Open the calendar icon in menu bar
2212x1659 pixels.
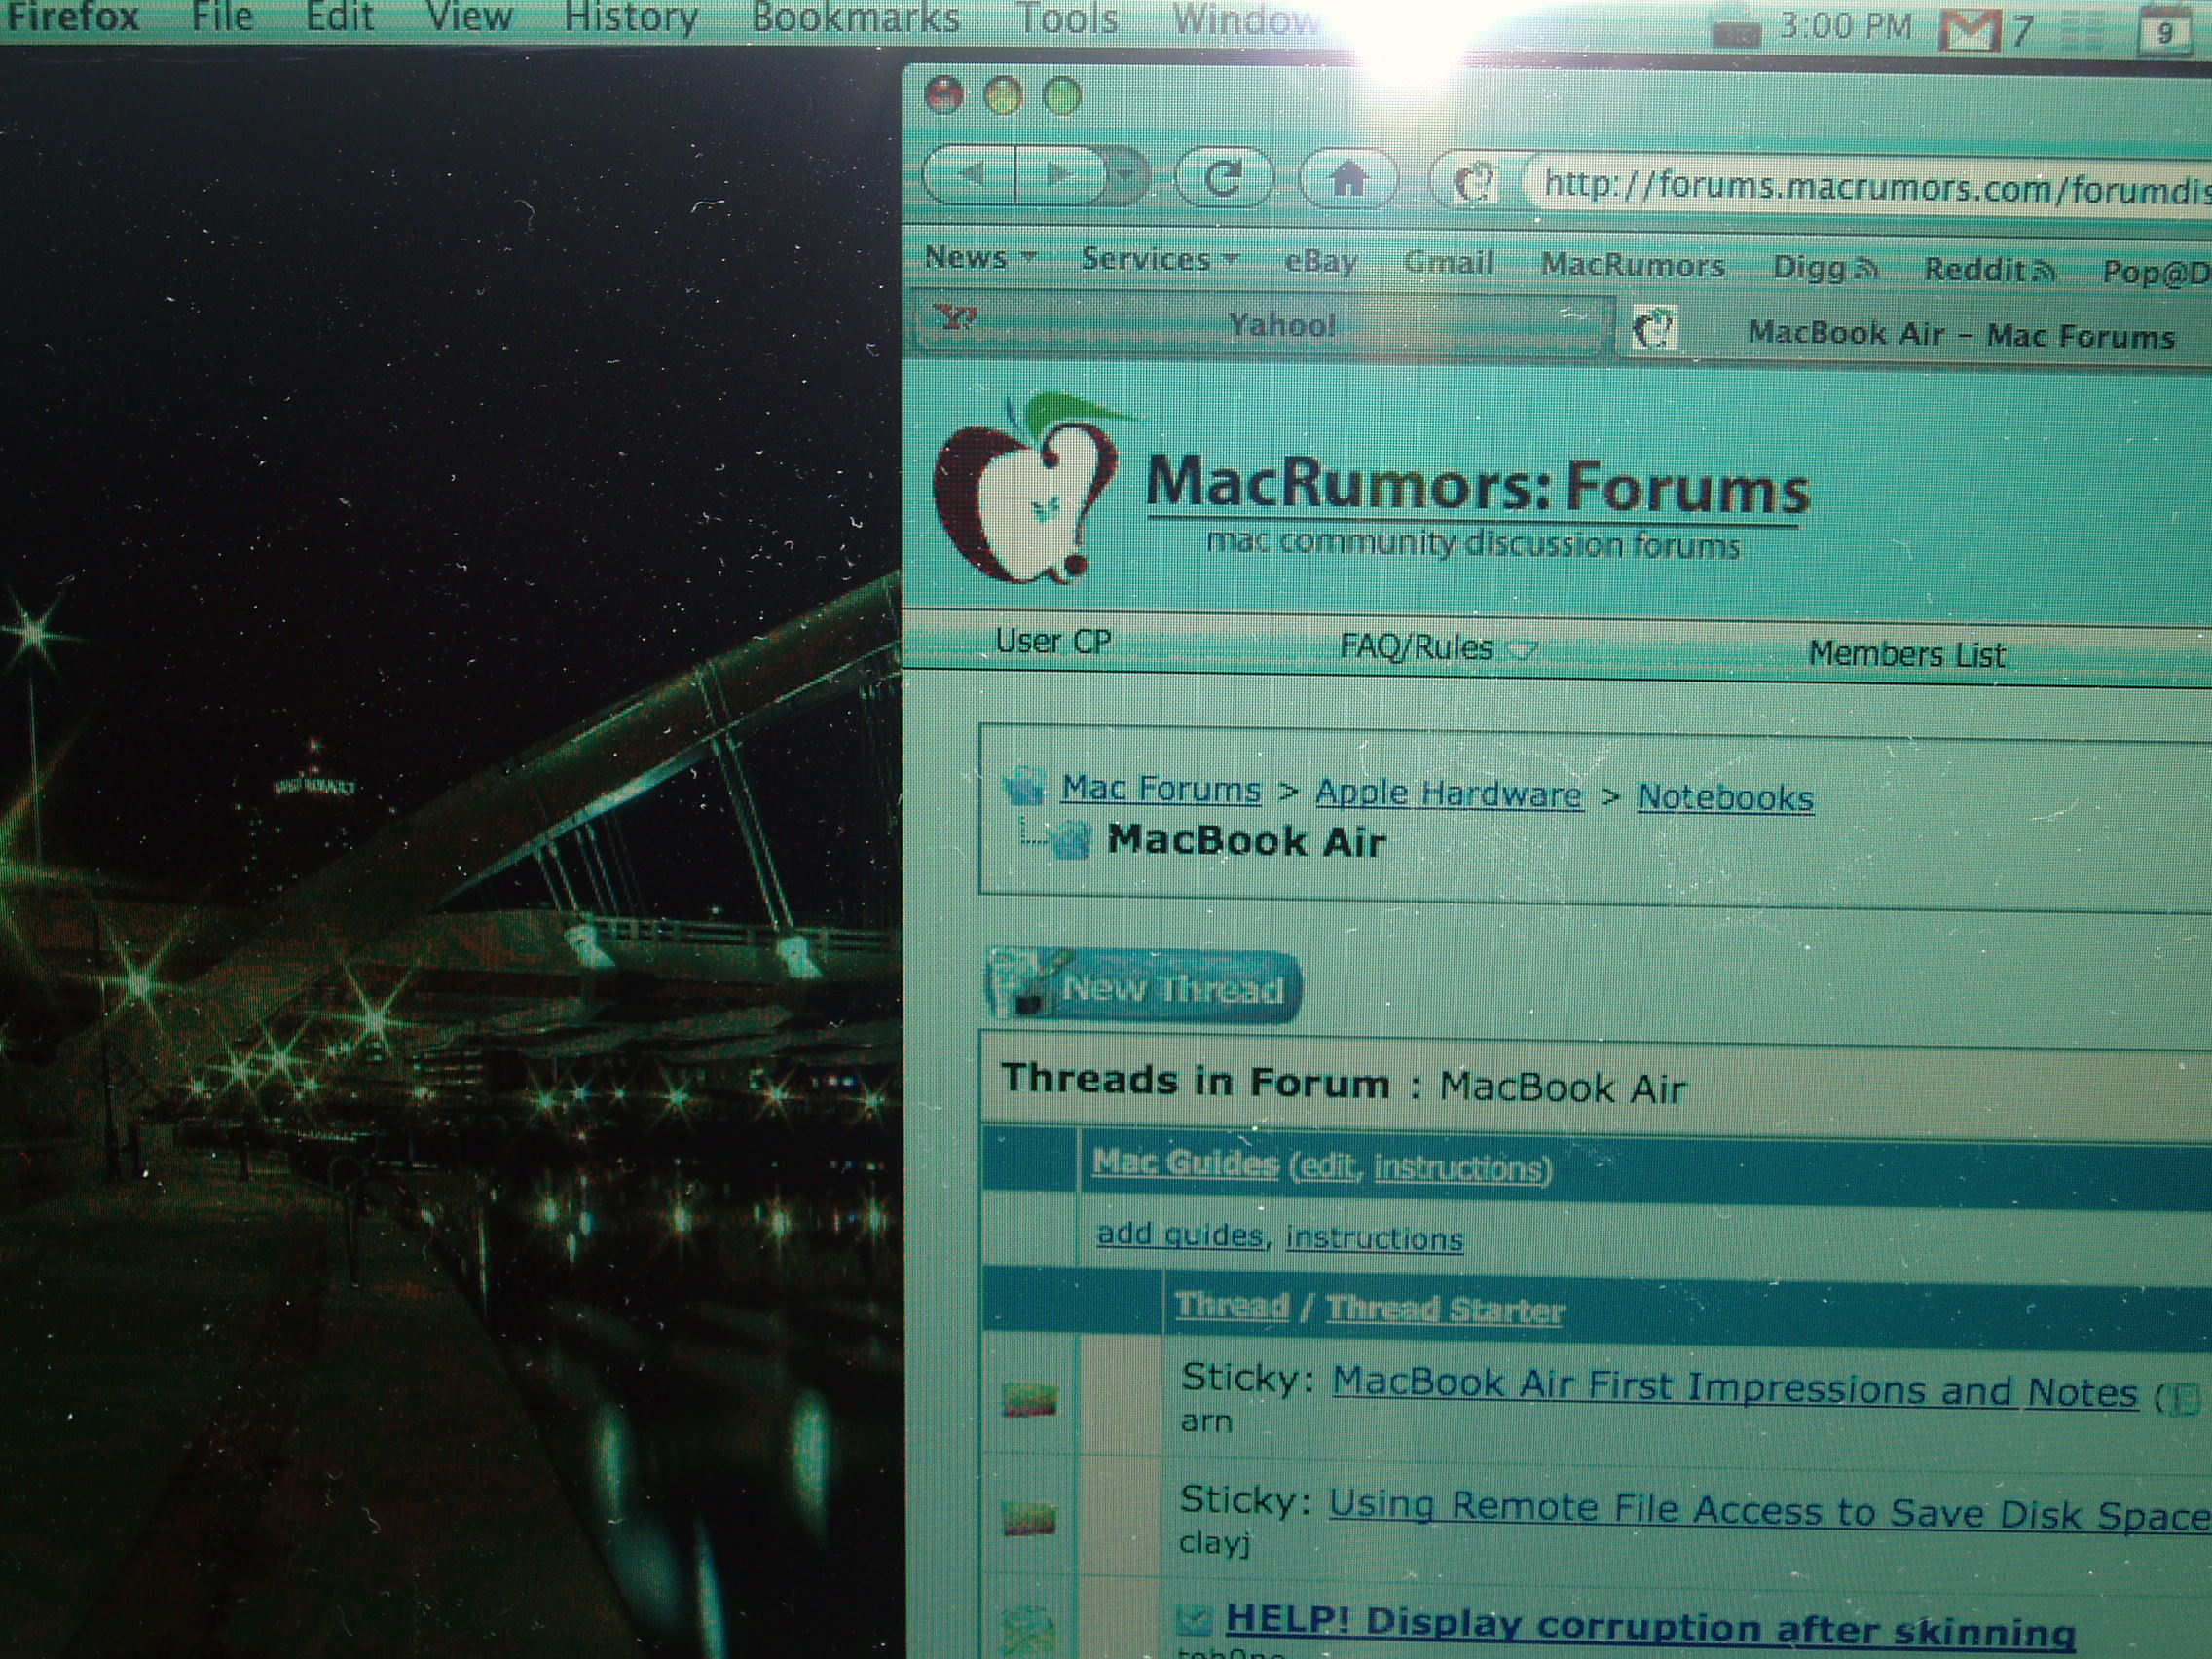(x=2164, y=32)
